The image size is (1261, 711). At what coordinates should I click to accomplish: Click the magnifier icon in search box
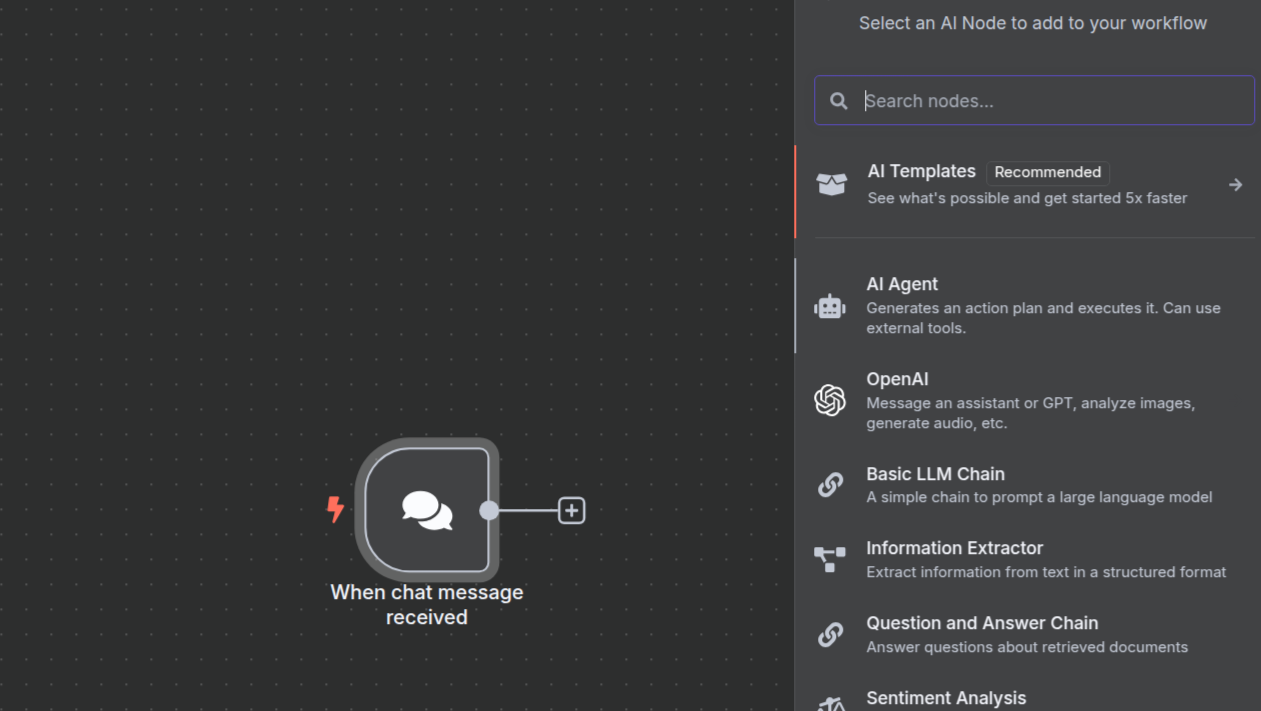pos(839,101)
